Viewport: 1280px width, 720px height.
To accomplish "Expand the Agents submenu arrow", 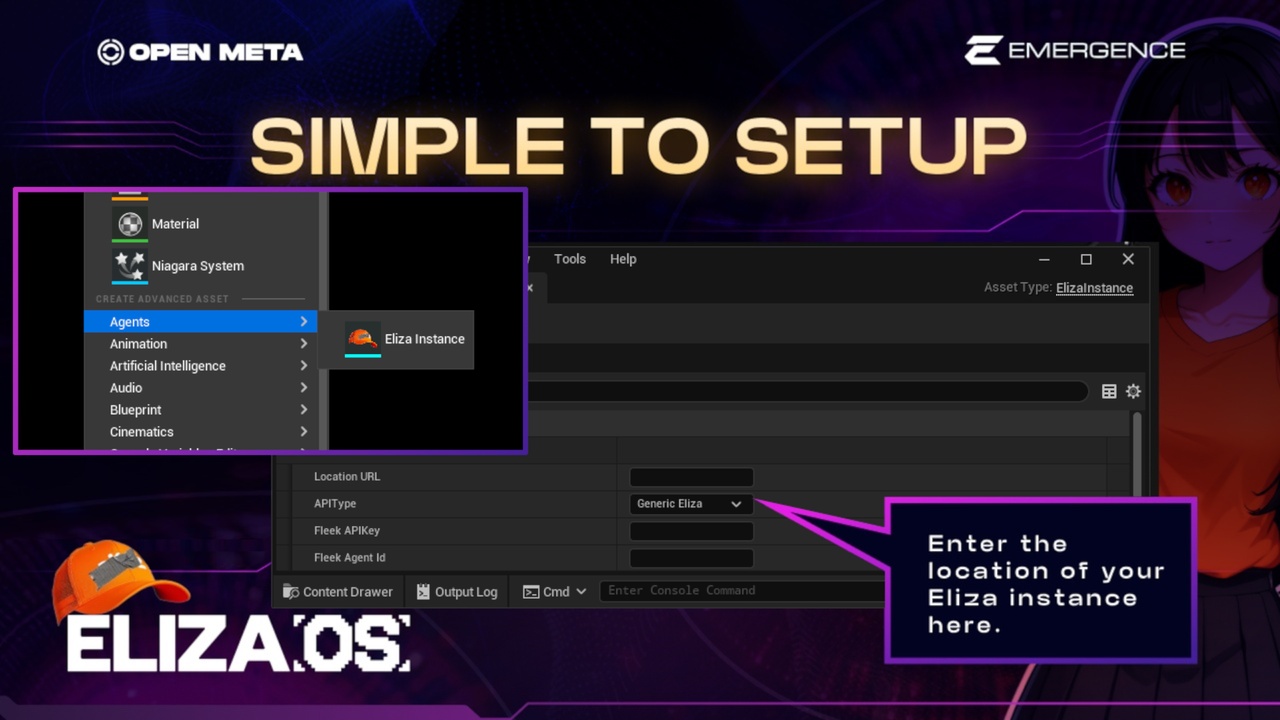I will point(304,322).
